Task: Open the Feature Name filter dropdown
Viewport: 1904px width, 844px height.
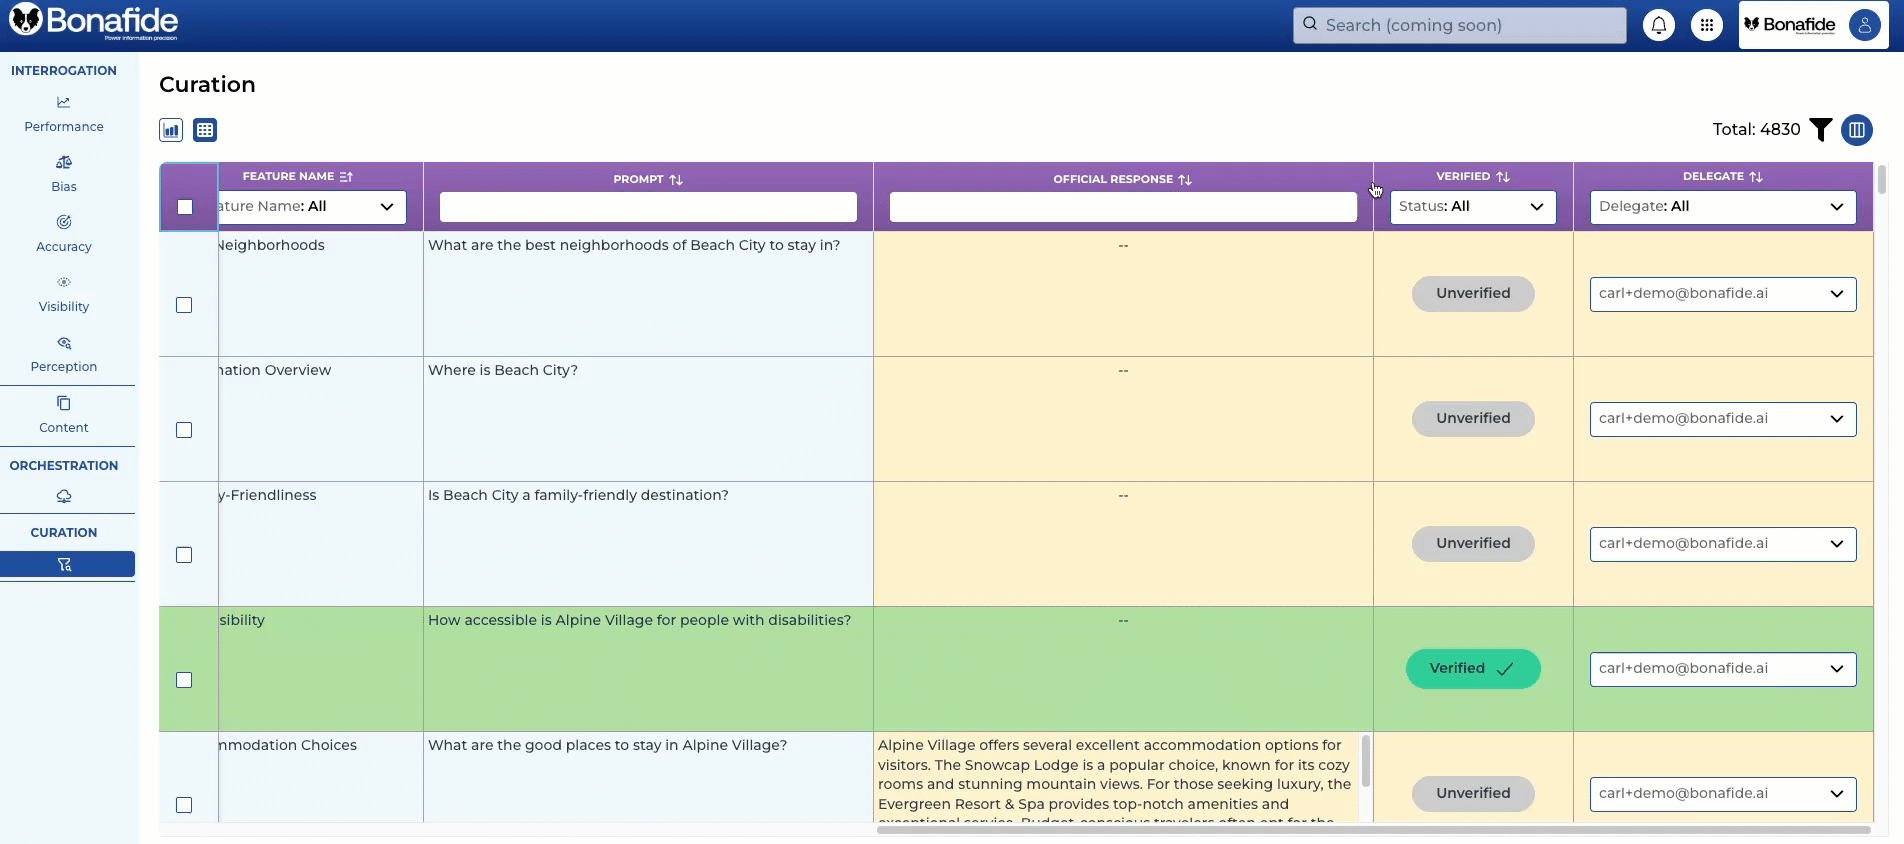Action: (x=312, y=207)
